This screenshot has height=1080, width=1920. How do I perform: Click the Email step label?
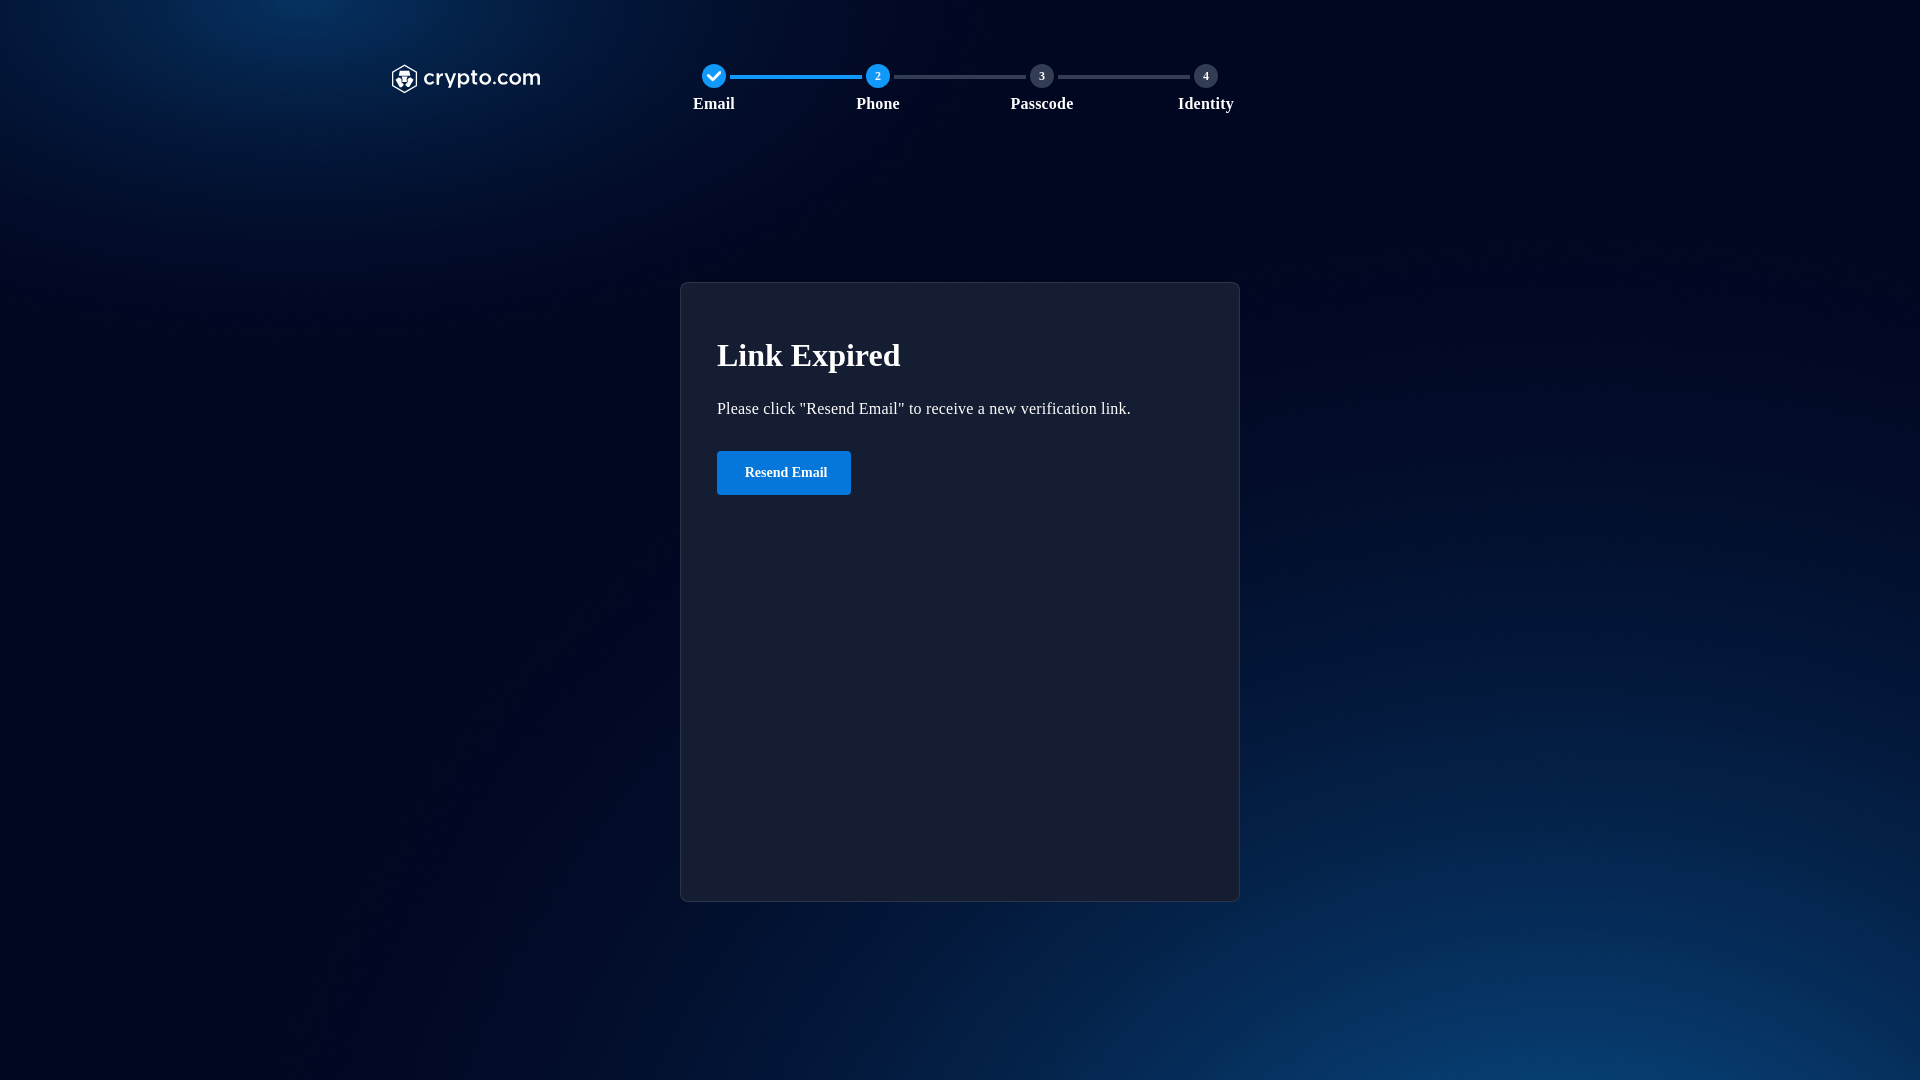tap(714, 104)
